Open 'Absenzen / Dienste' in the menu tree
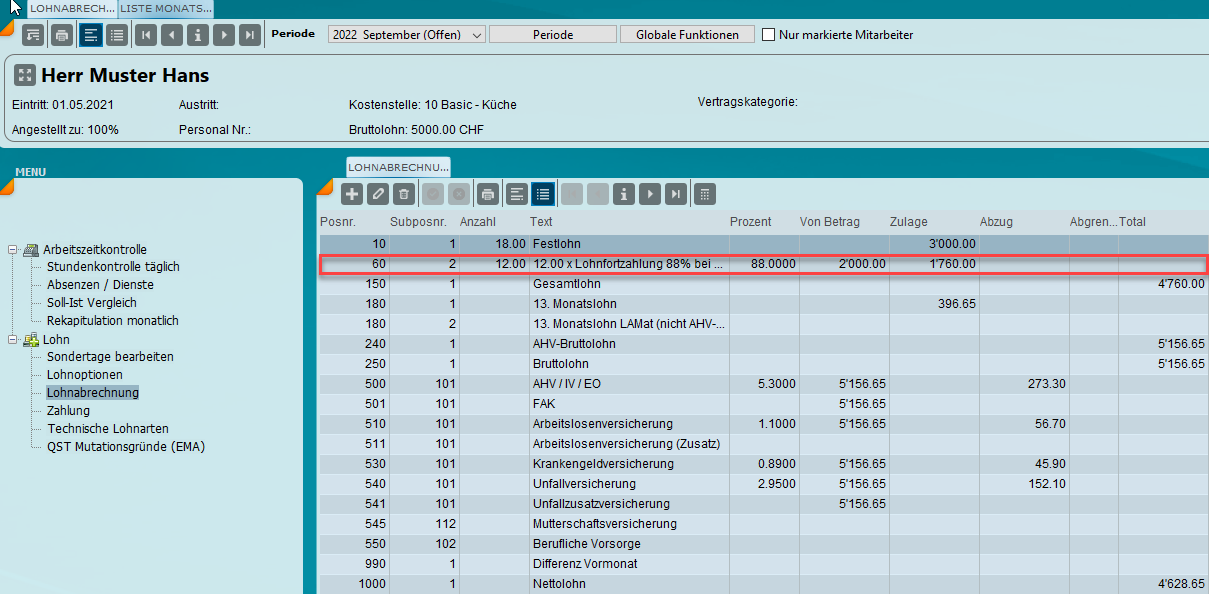This screenshot has height=594, width=1209. tap(100, 285)
